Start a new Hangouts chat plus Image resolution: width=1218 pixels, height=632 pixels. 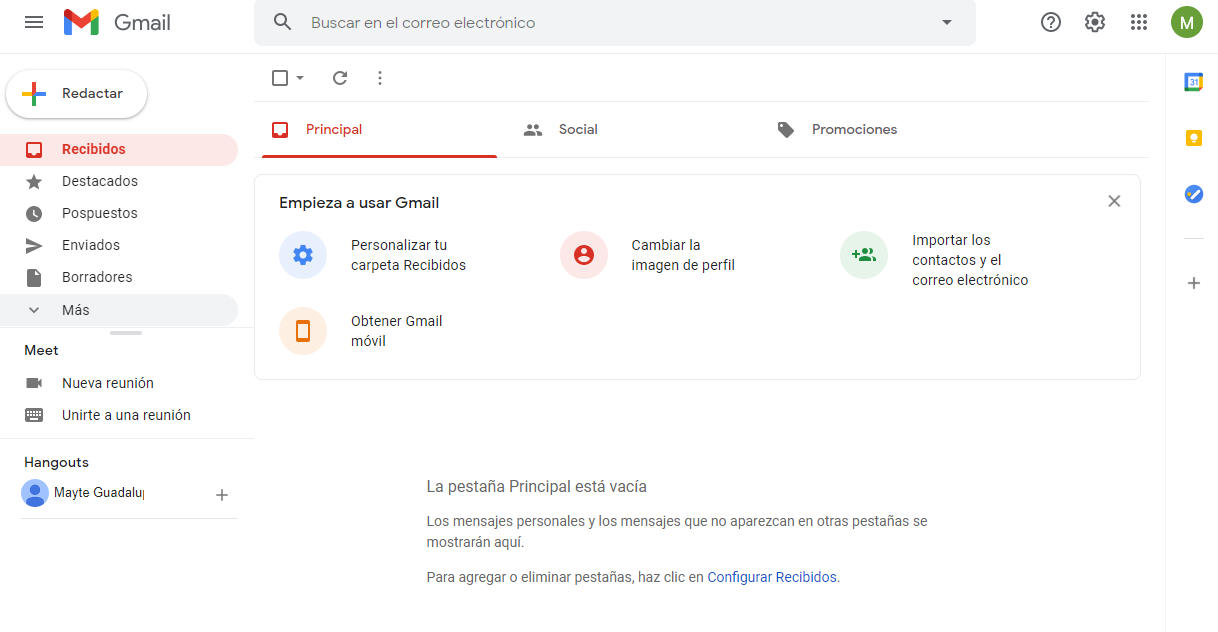click(x=222, y=495)
